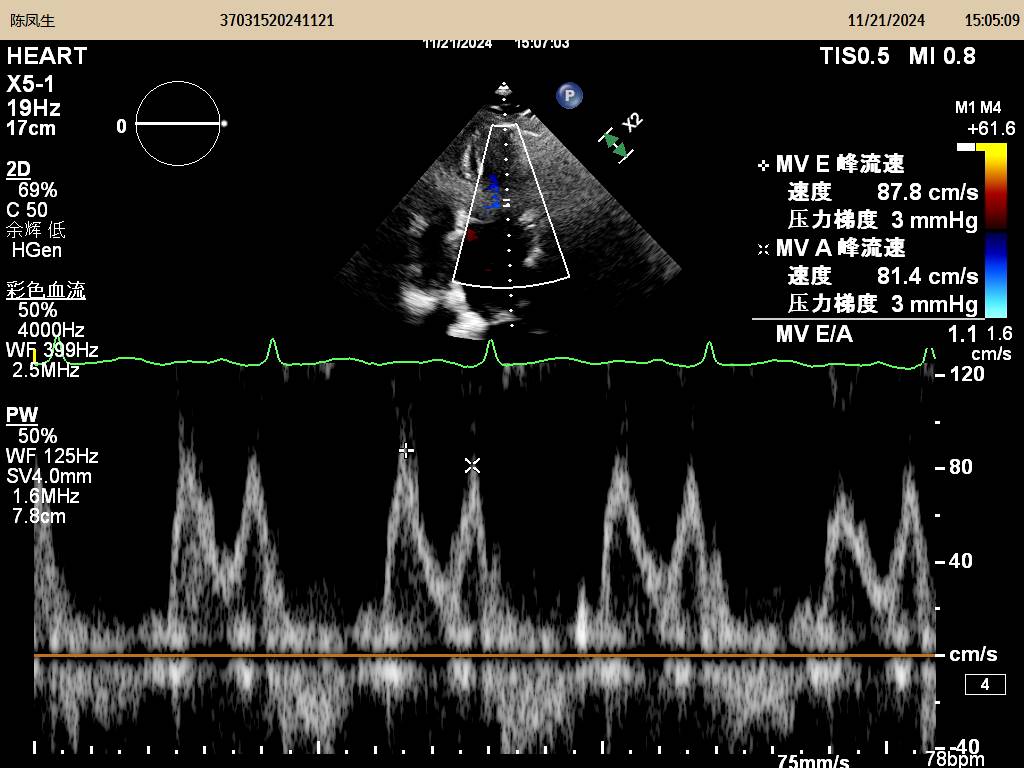1024x768 pixels.
Task: Click the X5-1 transducer label
Action: [31, 84]
